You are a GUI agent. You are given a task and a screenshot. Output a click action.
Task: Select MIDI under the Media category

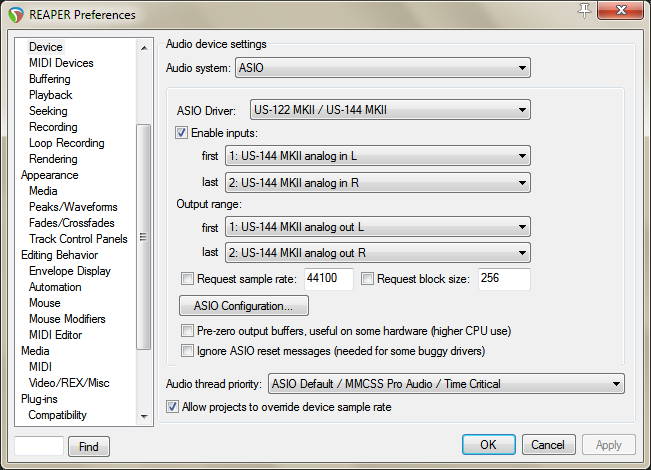point(40,367)
